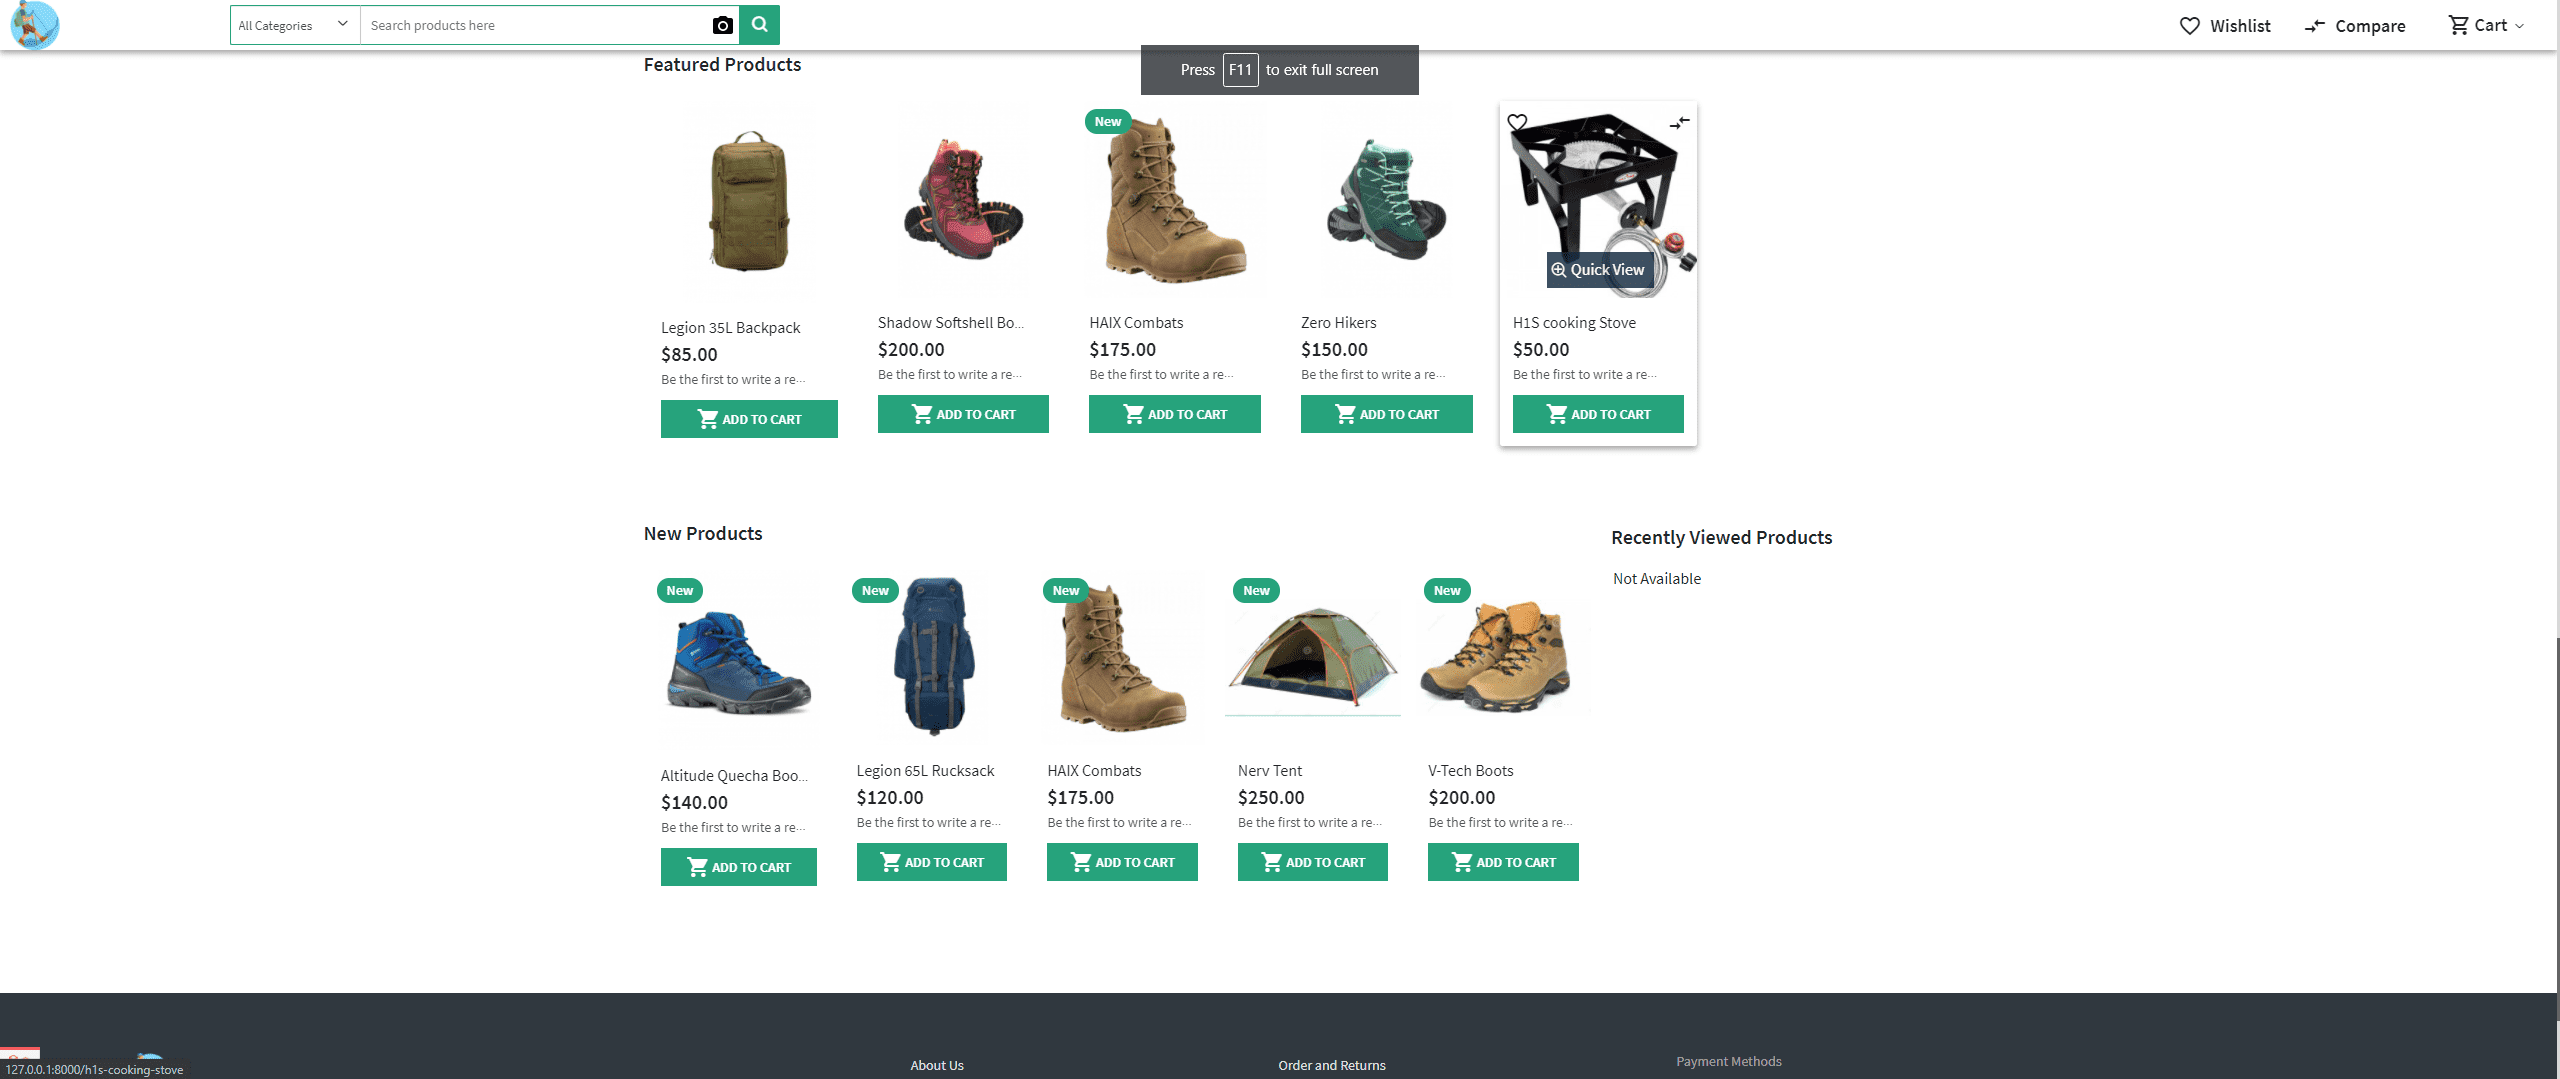Image resolution: width=2560 pixels, height=1079 pixels.
Task: Toggle wishlist heart on H1S cooking Stove
Action: click(1517, 122)
